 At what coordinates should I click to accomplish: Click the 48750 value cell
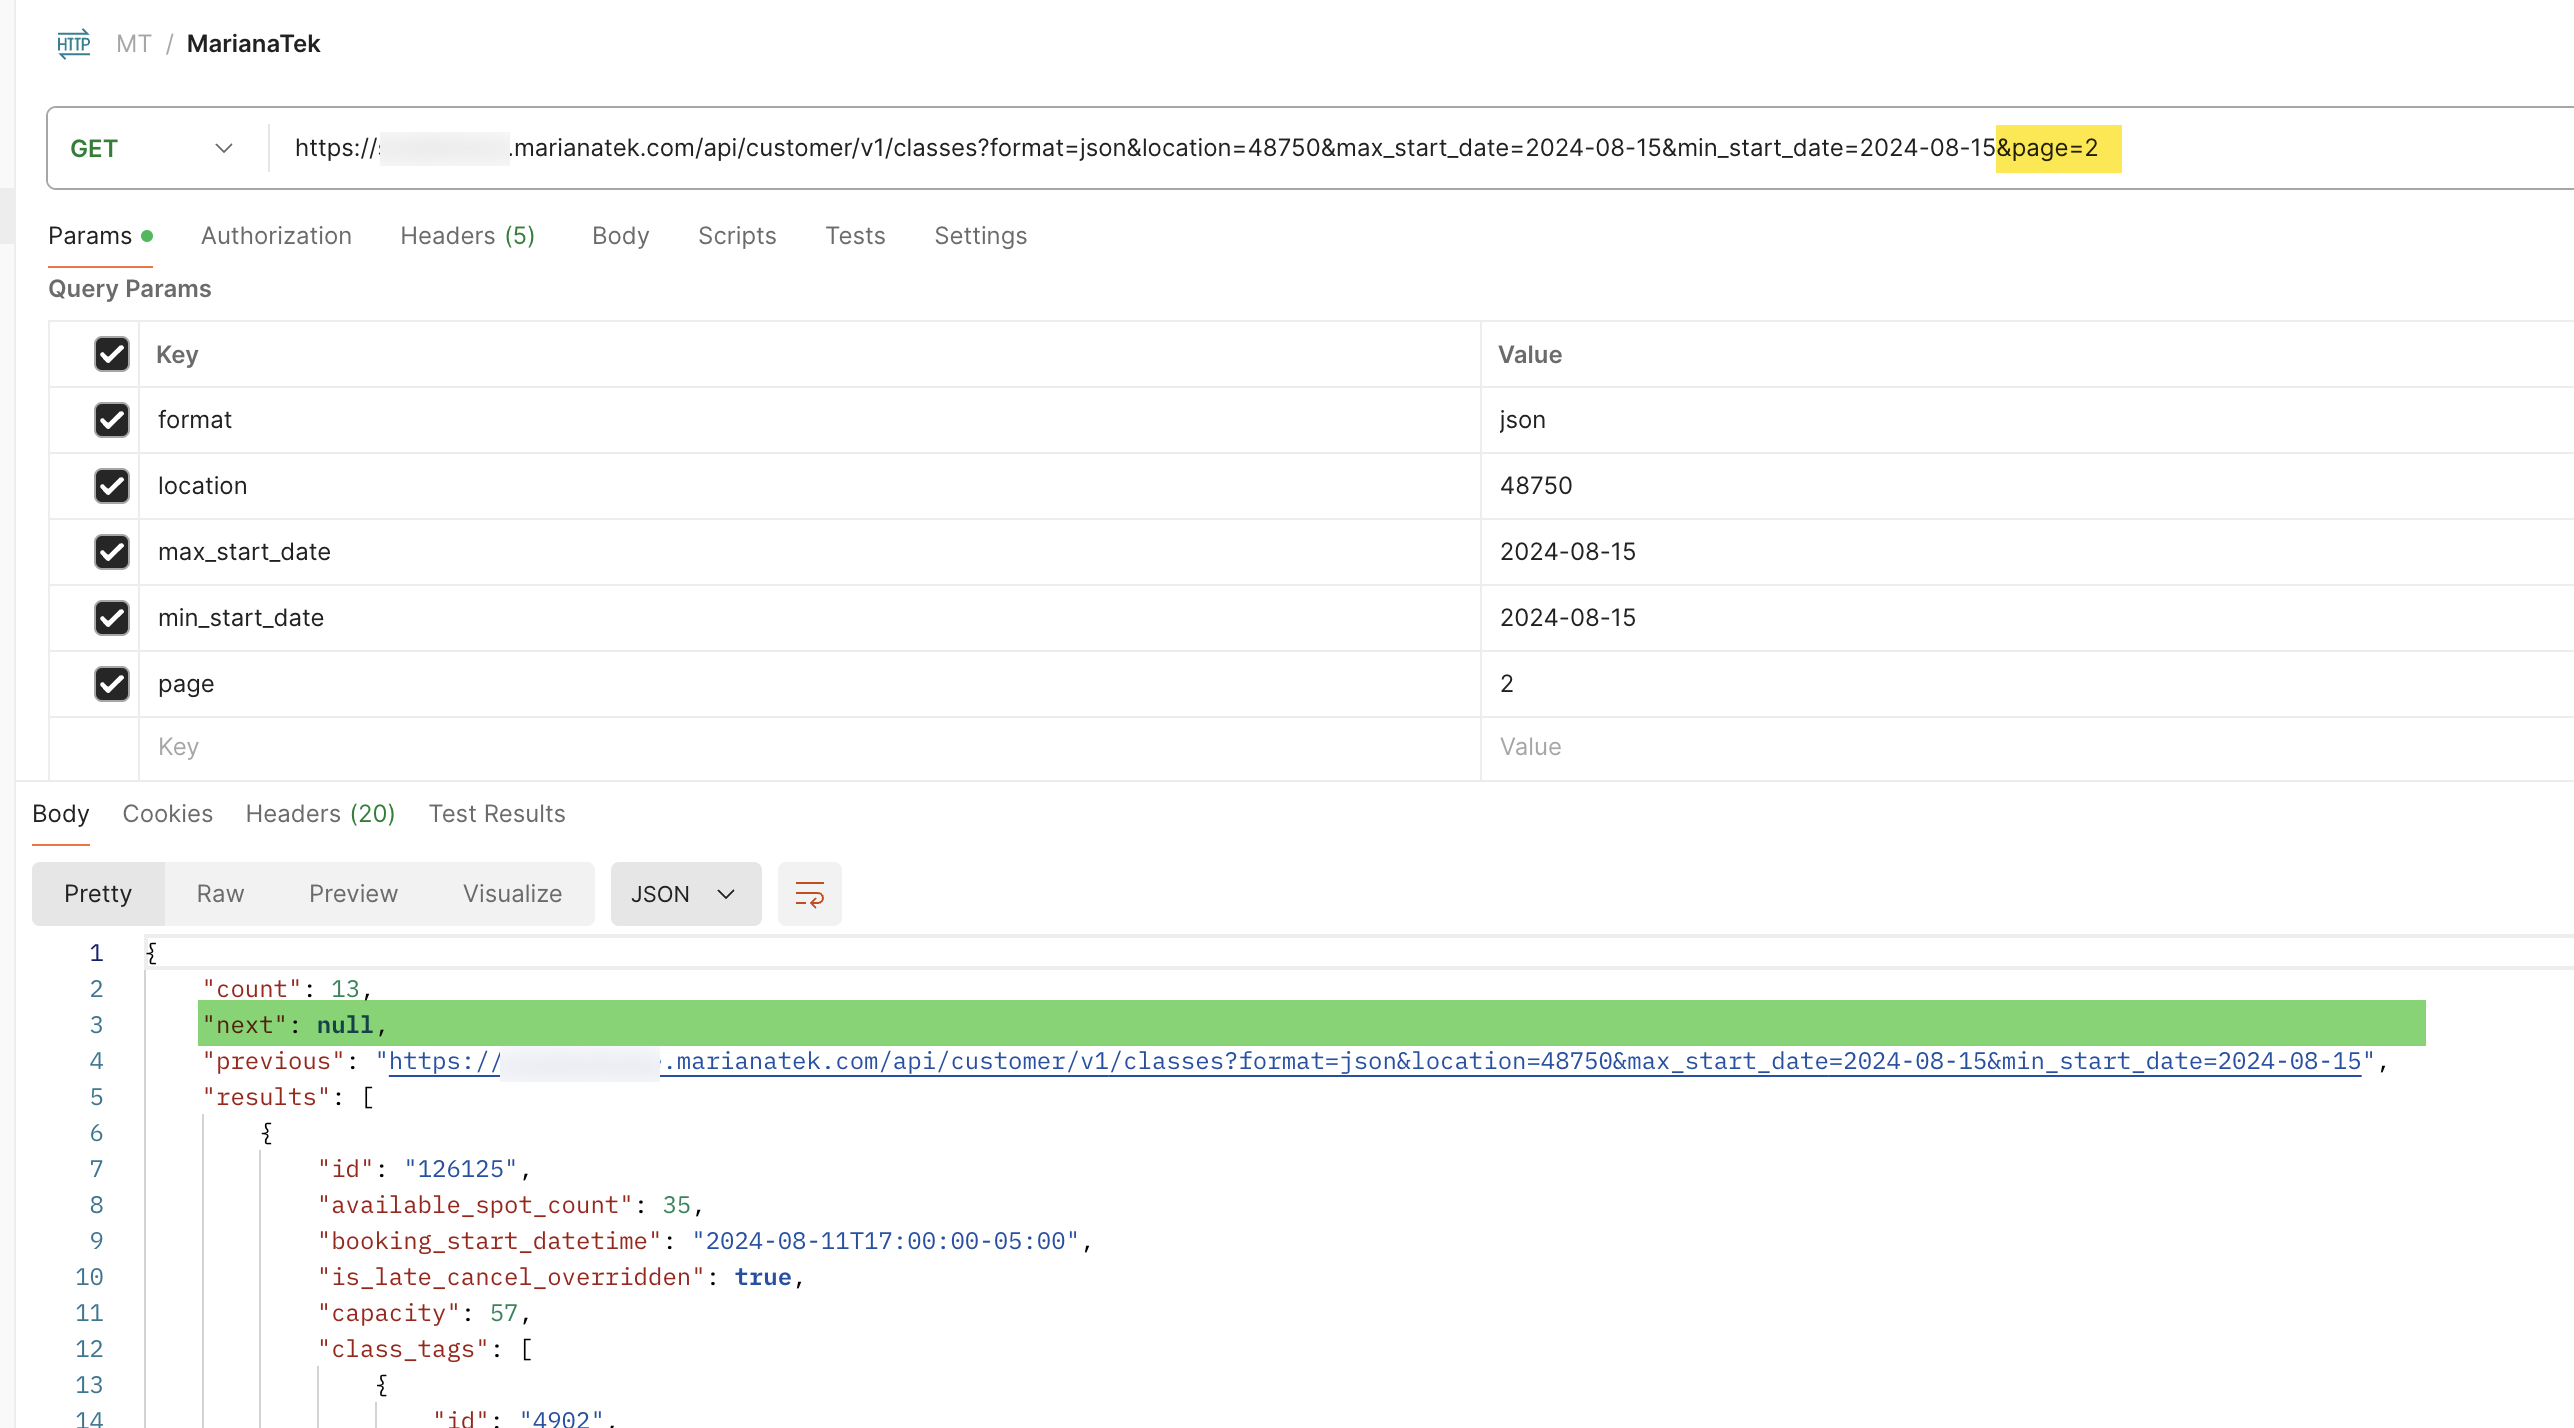coord(2028,486)
